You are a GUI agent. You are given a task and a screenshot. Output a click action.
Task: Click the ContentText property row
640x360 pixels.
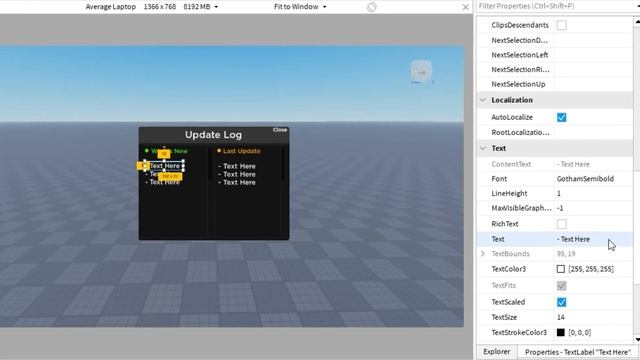point(555,164)
